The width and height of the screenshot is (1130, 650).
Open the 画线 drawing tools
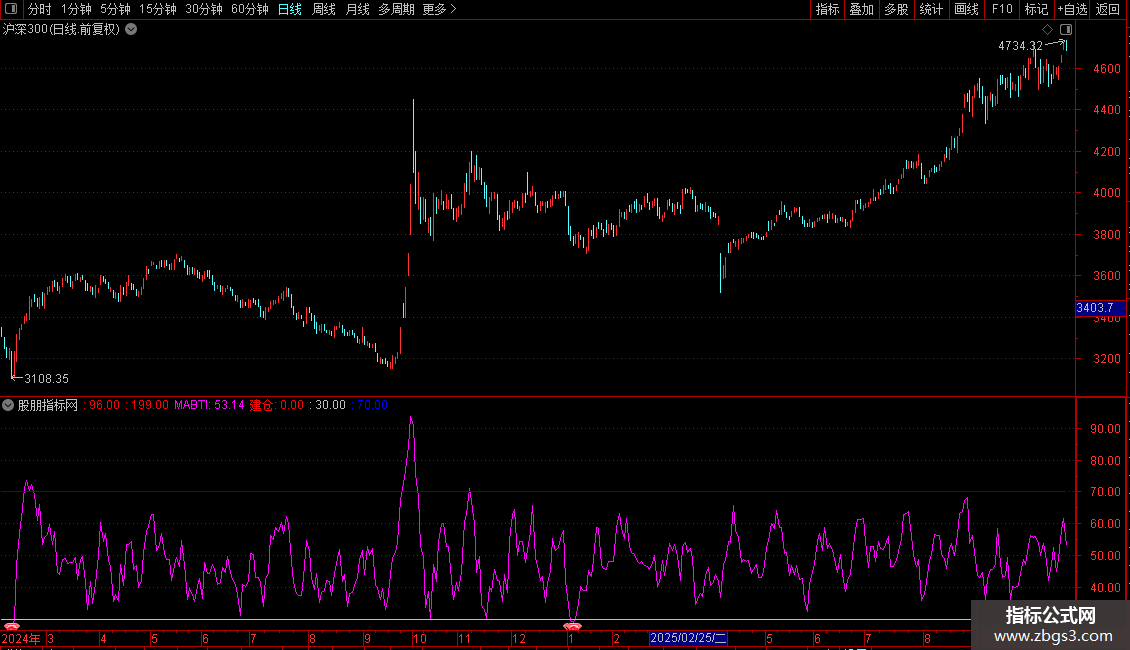pos(966,9)
